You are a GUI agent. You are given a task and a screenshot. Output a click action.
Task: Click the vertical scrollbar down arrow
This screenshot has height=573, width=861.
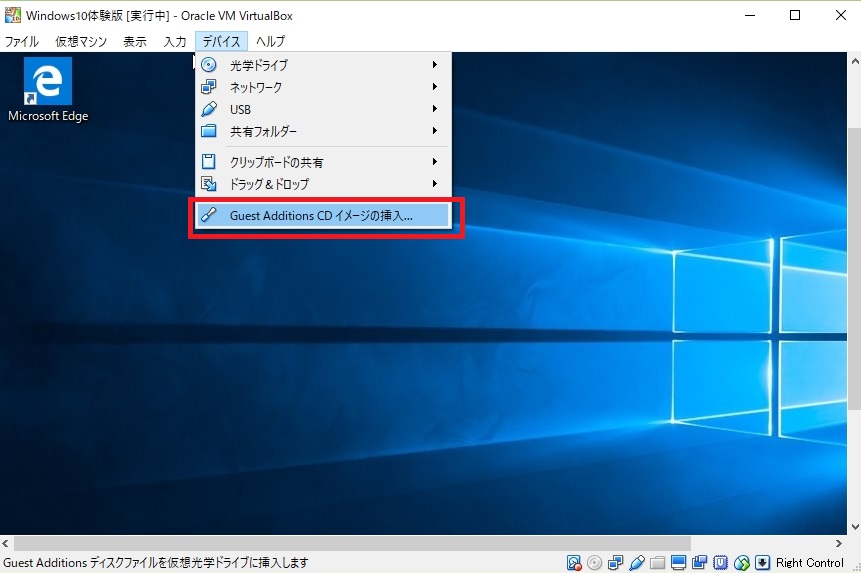[x=854, y=527]
